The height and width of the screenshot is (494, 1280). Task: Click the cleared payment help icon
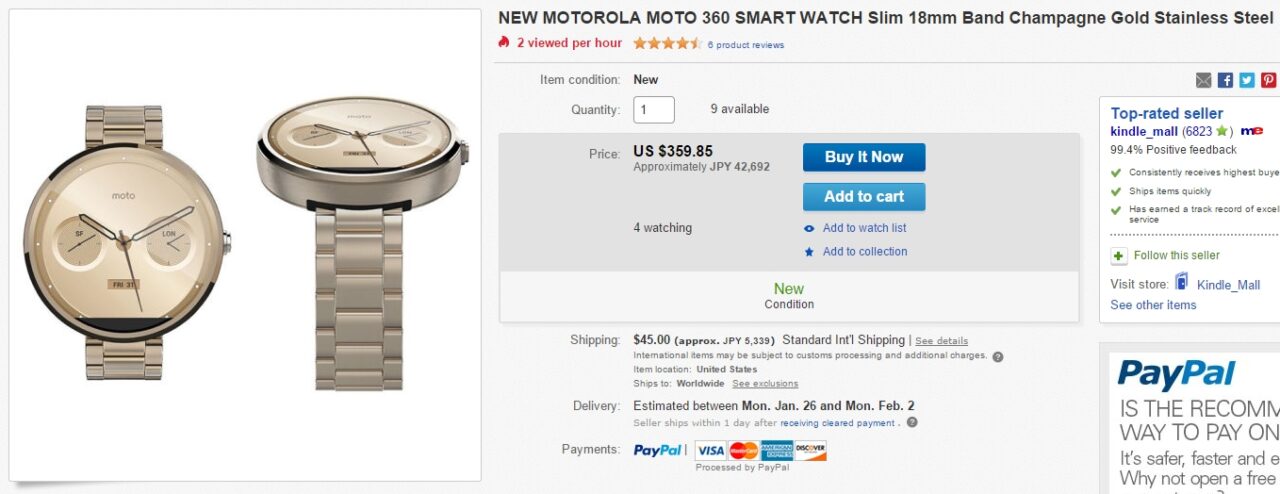click(912, 423)
